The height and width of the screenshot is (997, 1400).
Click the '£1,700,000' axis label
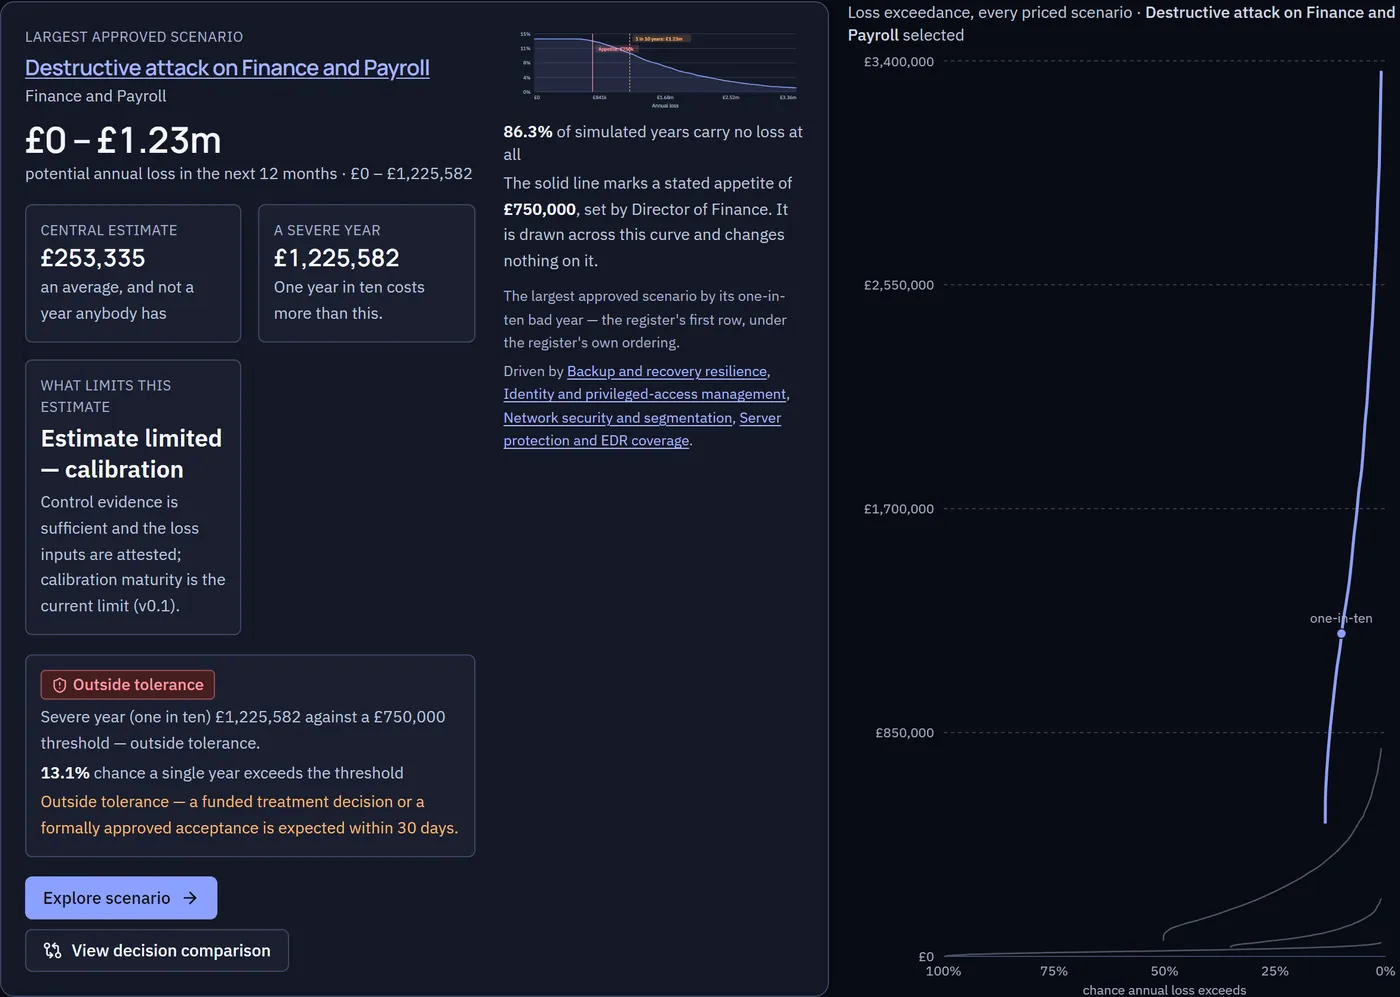pos(899,509)
